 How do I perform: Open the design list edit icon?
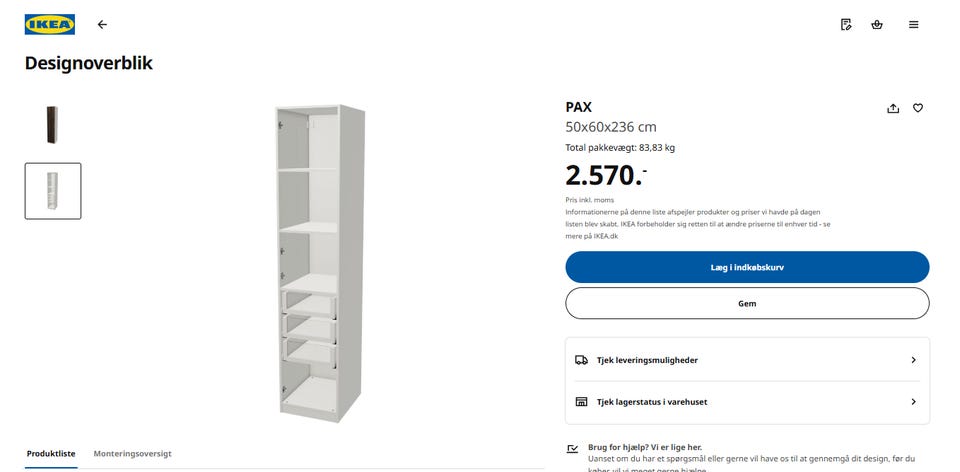(846, 24)
